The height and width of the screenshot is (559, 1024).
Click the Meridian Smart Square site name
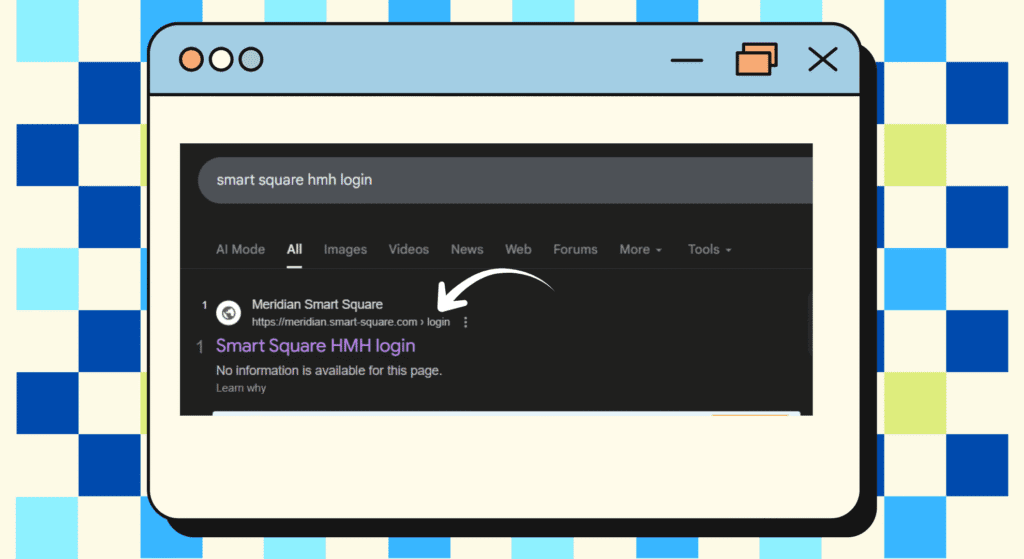tap(317, 304)
